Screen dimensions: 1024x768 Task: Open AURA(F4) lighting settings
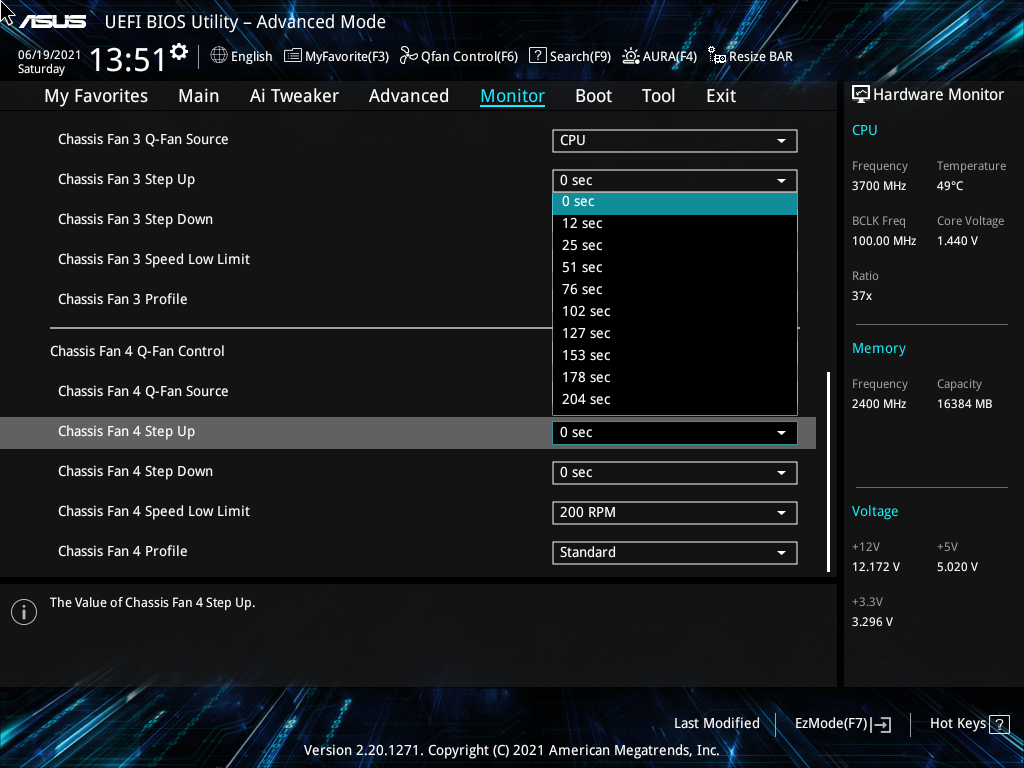(x=659, y=56)
